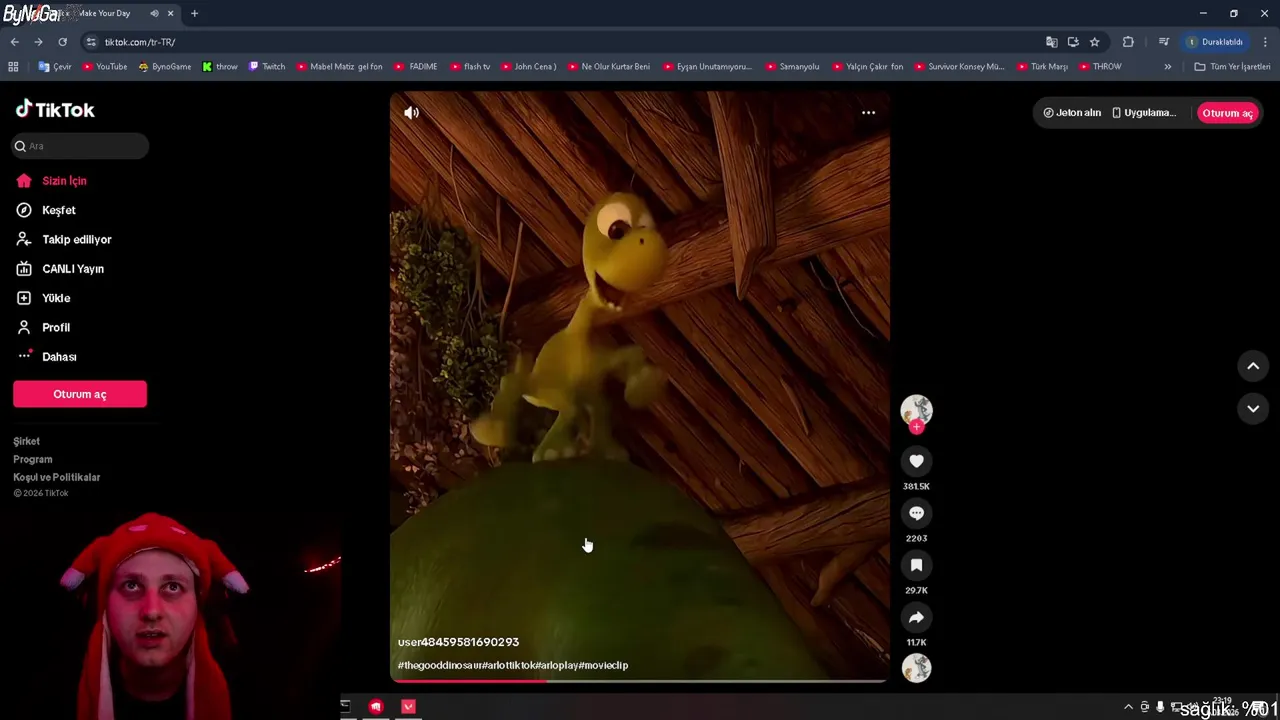
Task: Bookmark this page with the star icon
Action: (x=1095, y=42)
